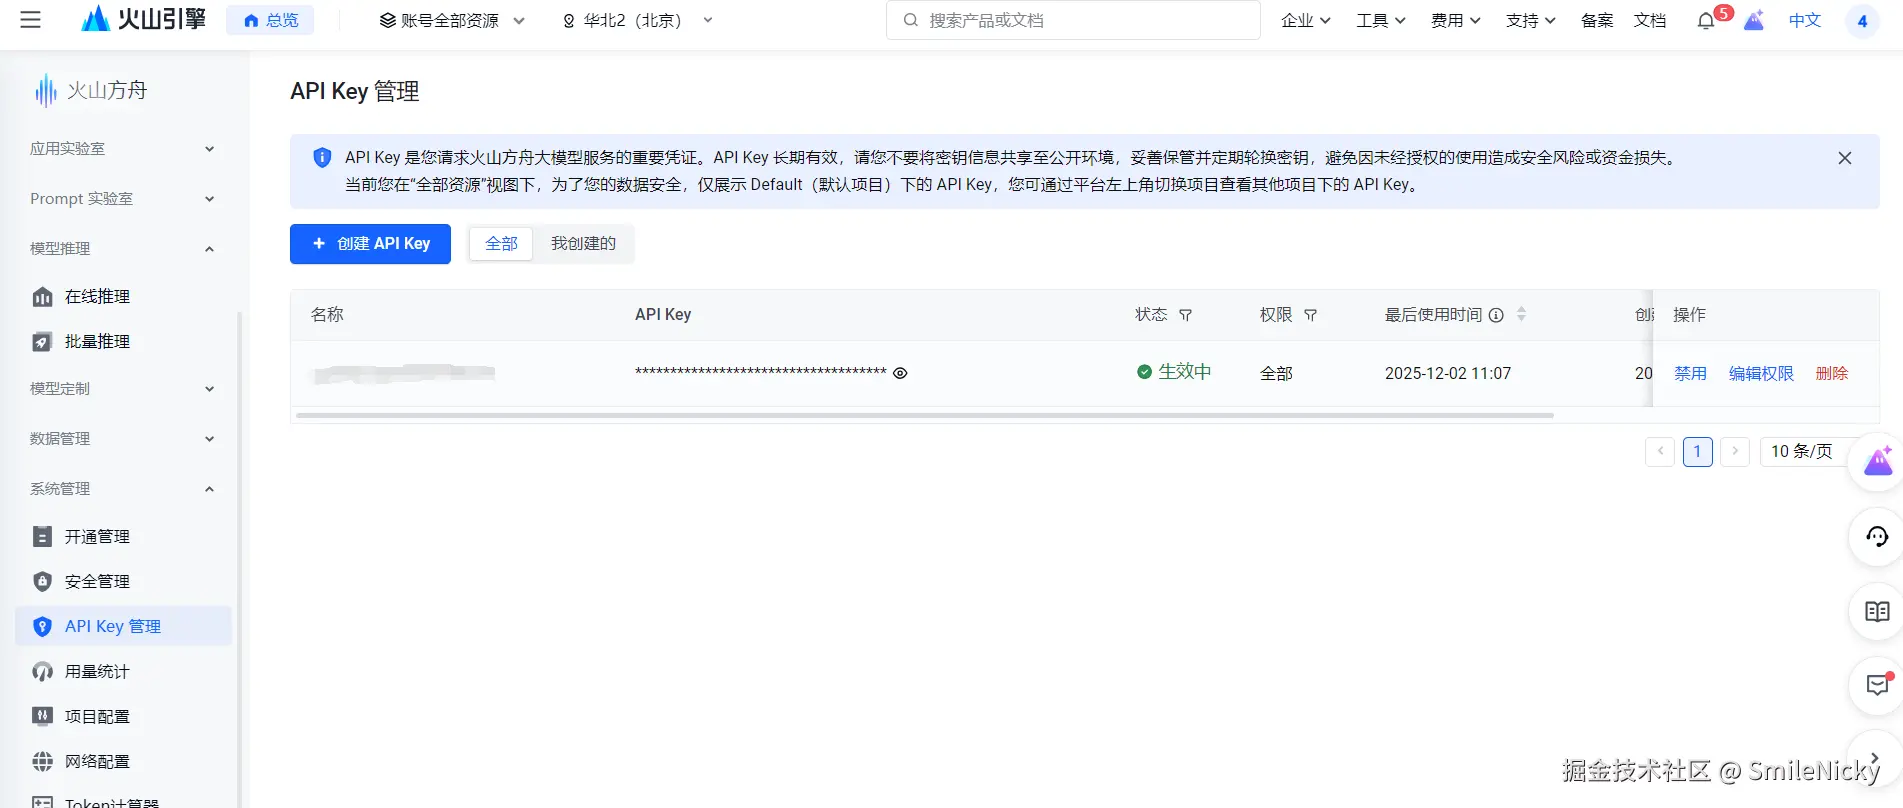Open 华北2（北京）region dropdown
Screen dimensions: 1903x808
click(x=638, y=20)
